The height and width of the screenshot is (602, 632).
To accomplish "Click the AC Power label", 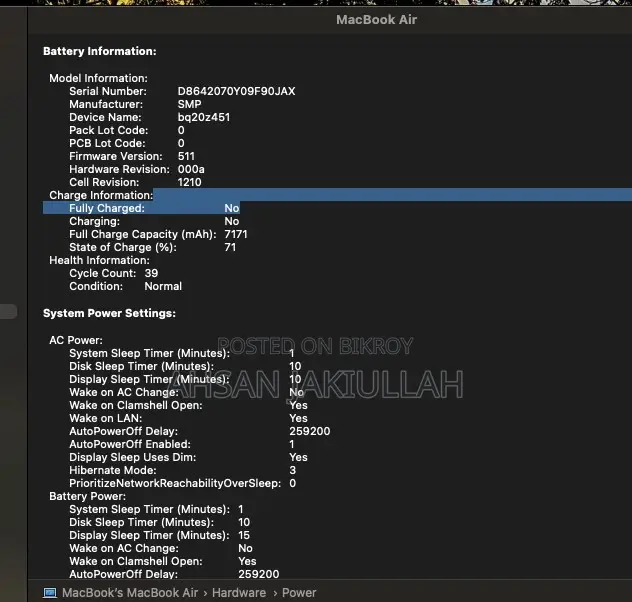I will click(76, 340).
